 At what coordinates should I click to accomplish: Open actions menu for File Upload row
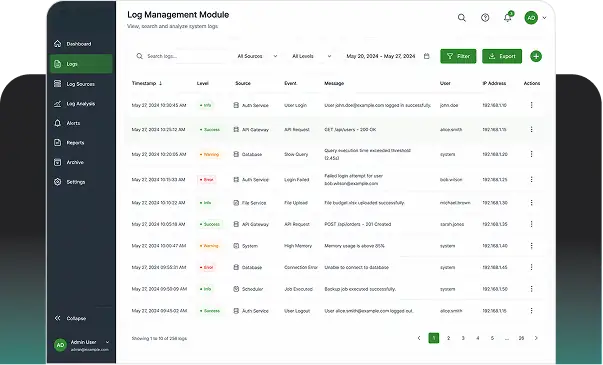point(531,203)
